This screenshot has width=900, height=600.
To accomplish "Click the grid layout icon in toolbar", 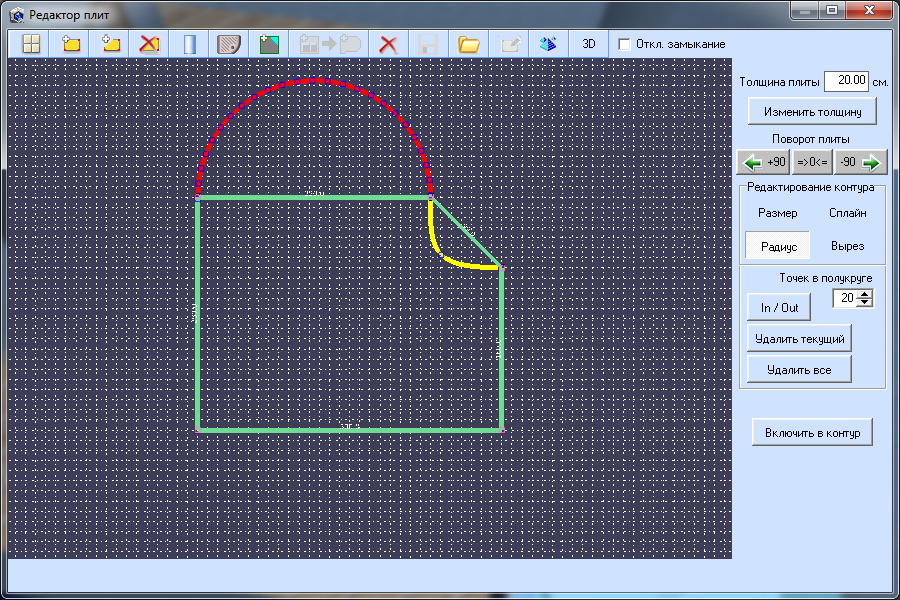I will pos(32,44).
